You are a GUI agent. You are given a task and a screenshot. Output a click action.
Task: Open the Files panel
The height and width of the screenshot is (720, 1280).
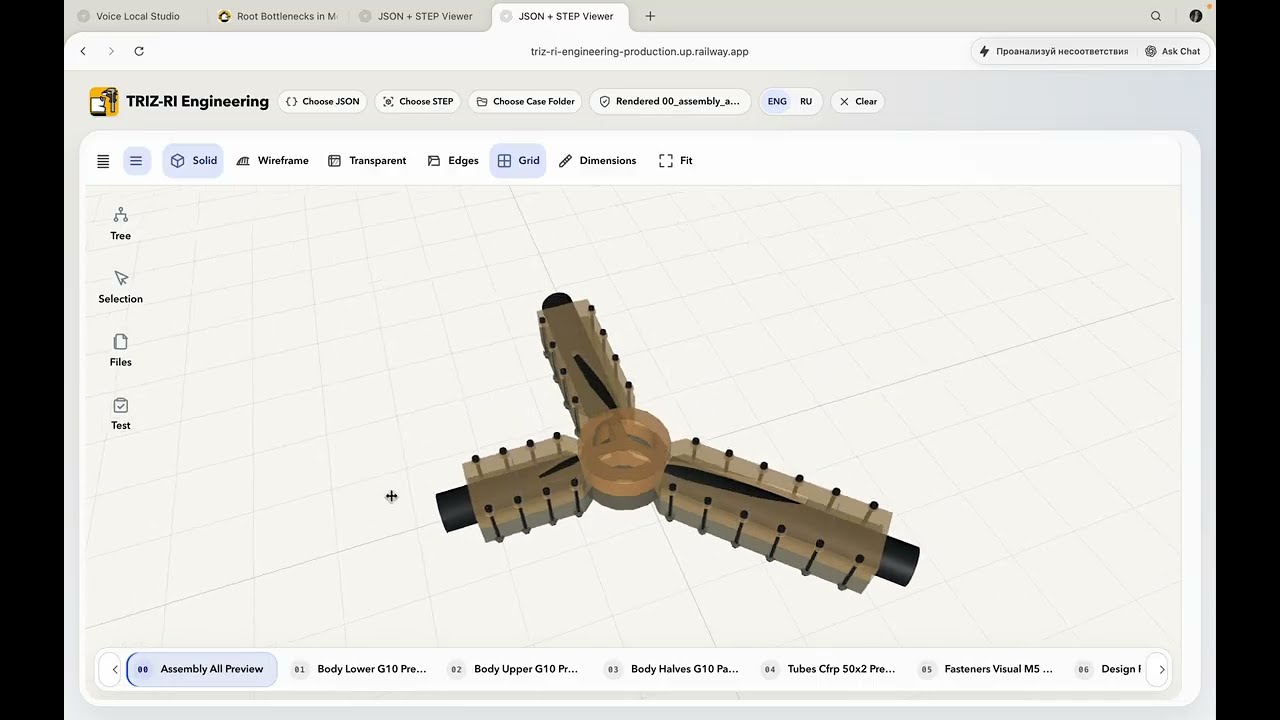point(120,350)
